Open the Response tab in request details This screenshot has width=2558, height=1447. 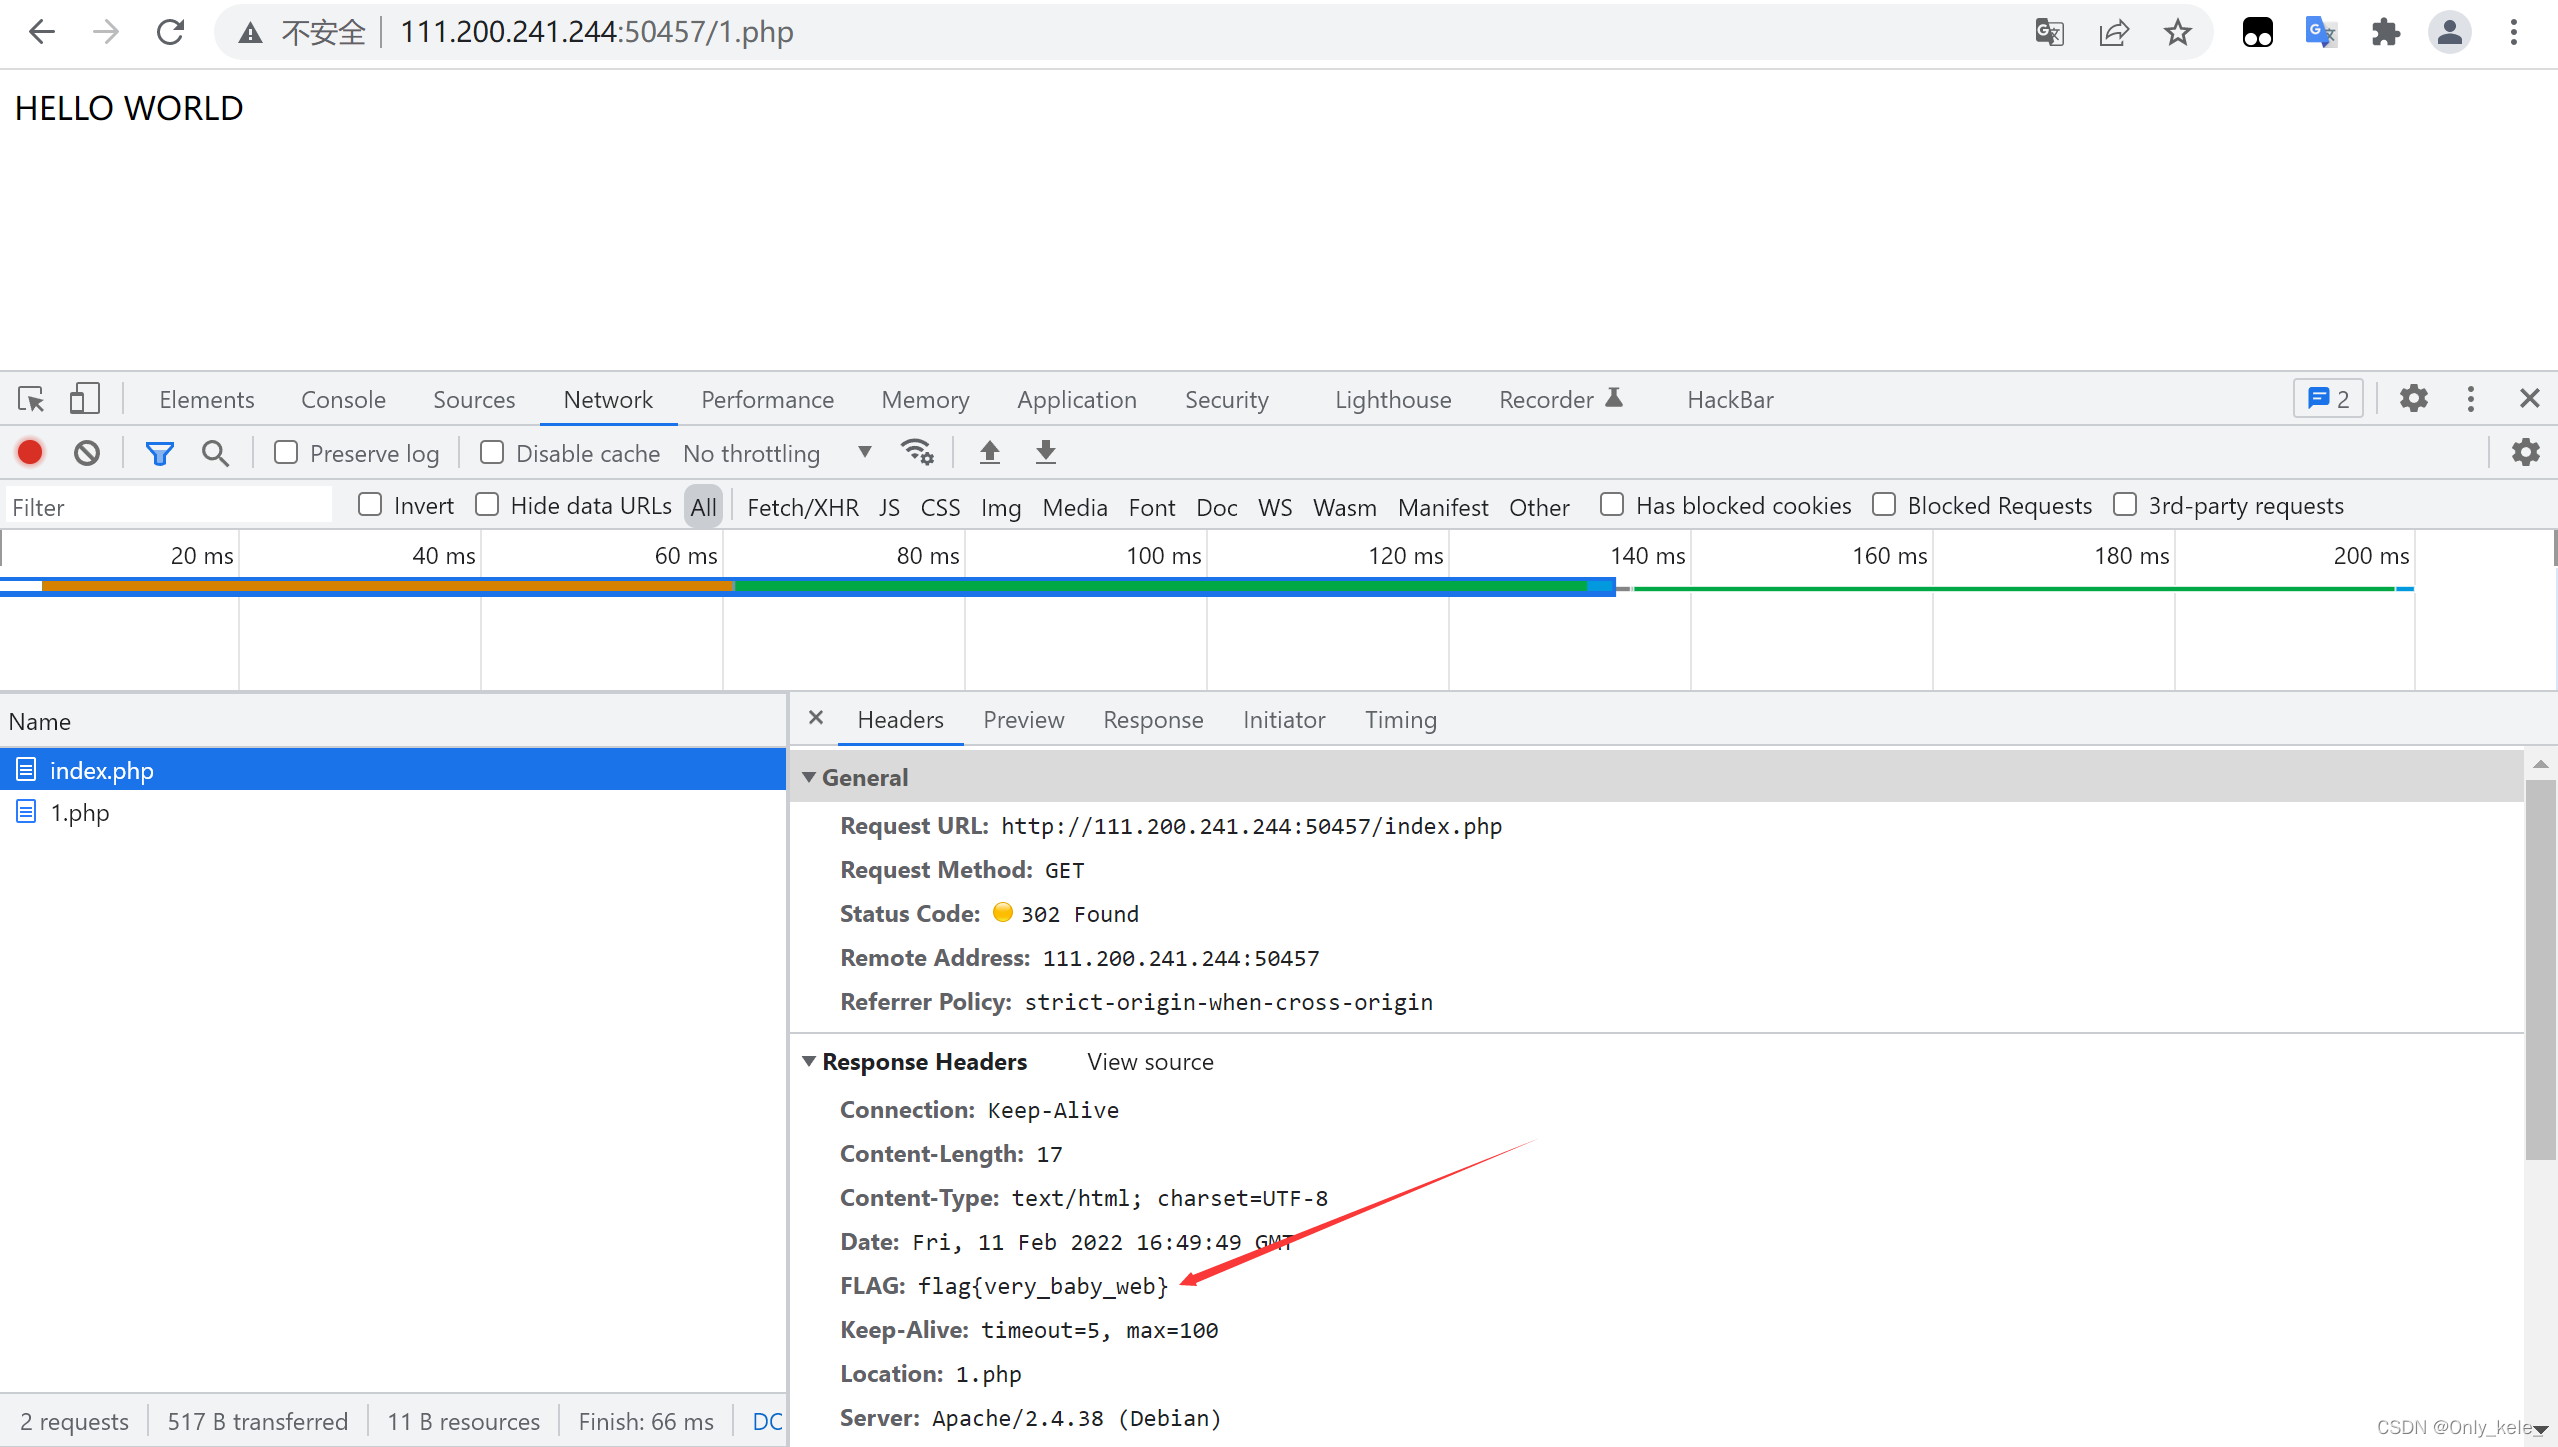tap(1152, 719)
